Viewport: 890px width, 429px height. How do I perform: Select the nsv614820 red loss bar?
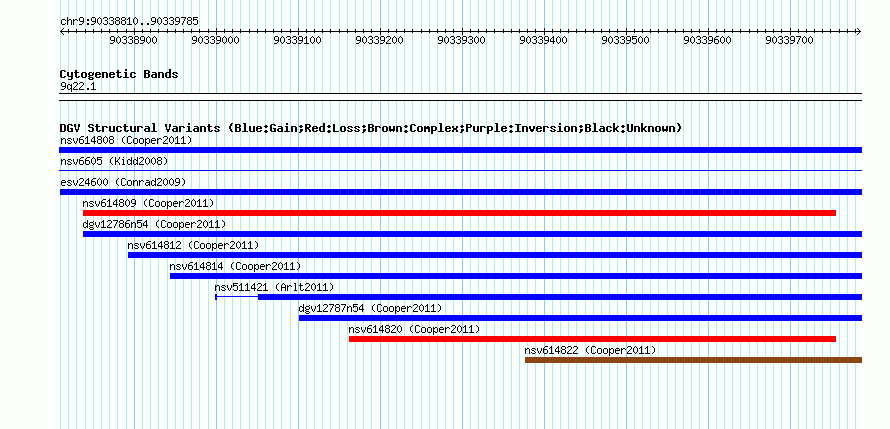[x=592, y=339]
